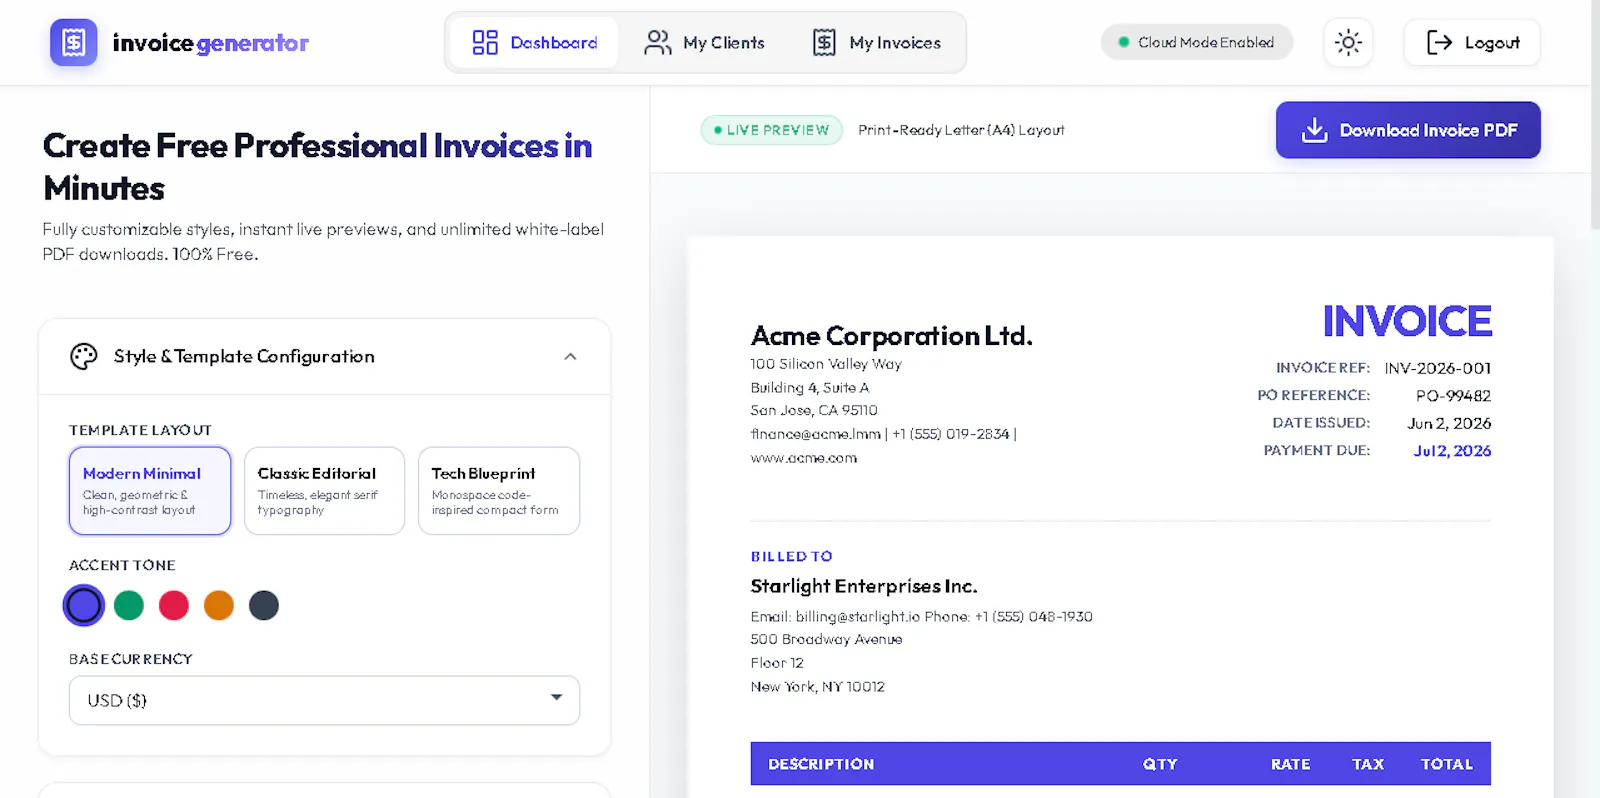The image size is (1600, 798).
Task: Open the My Clients tab
Action: point(705,42)
